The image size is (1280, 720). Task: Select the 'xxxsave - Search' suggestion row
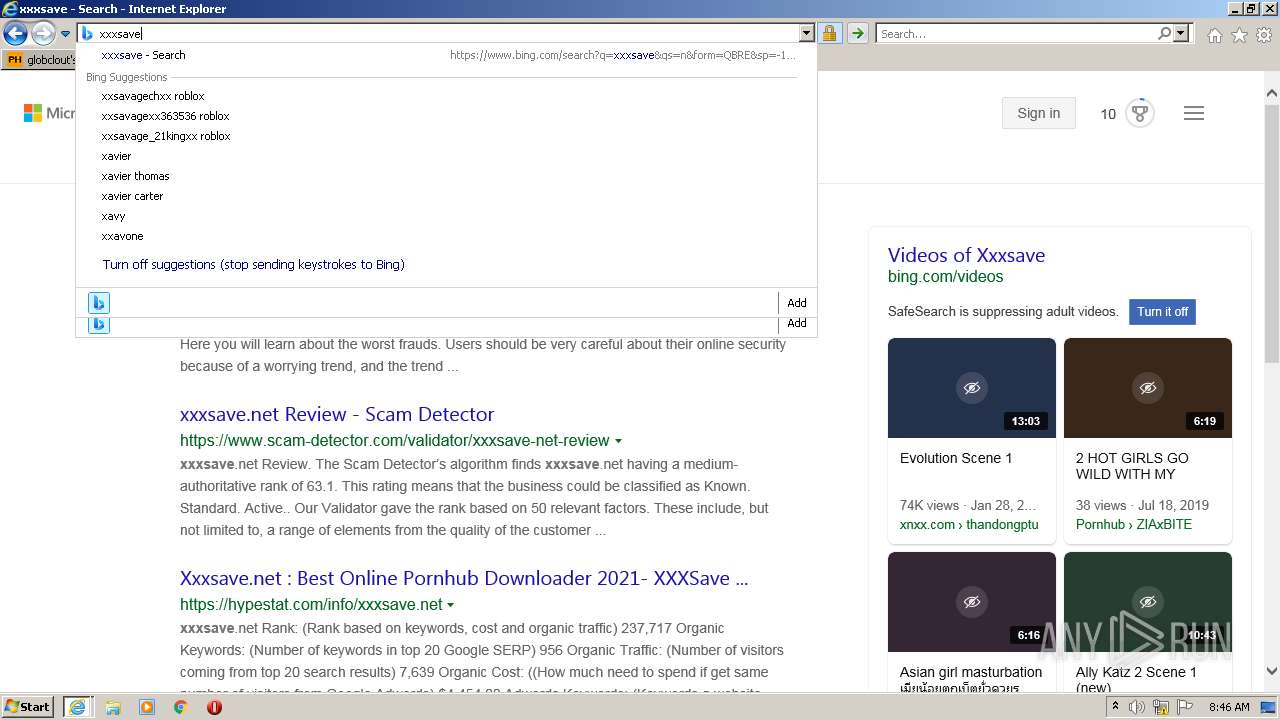[446, 55]
